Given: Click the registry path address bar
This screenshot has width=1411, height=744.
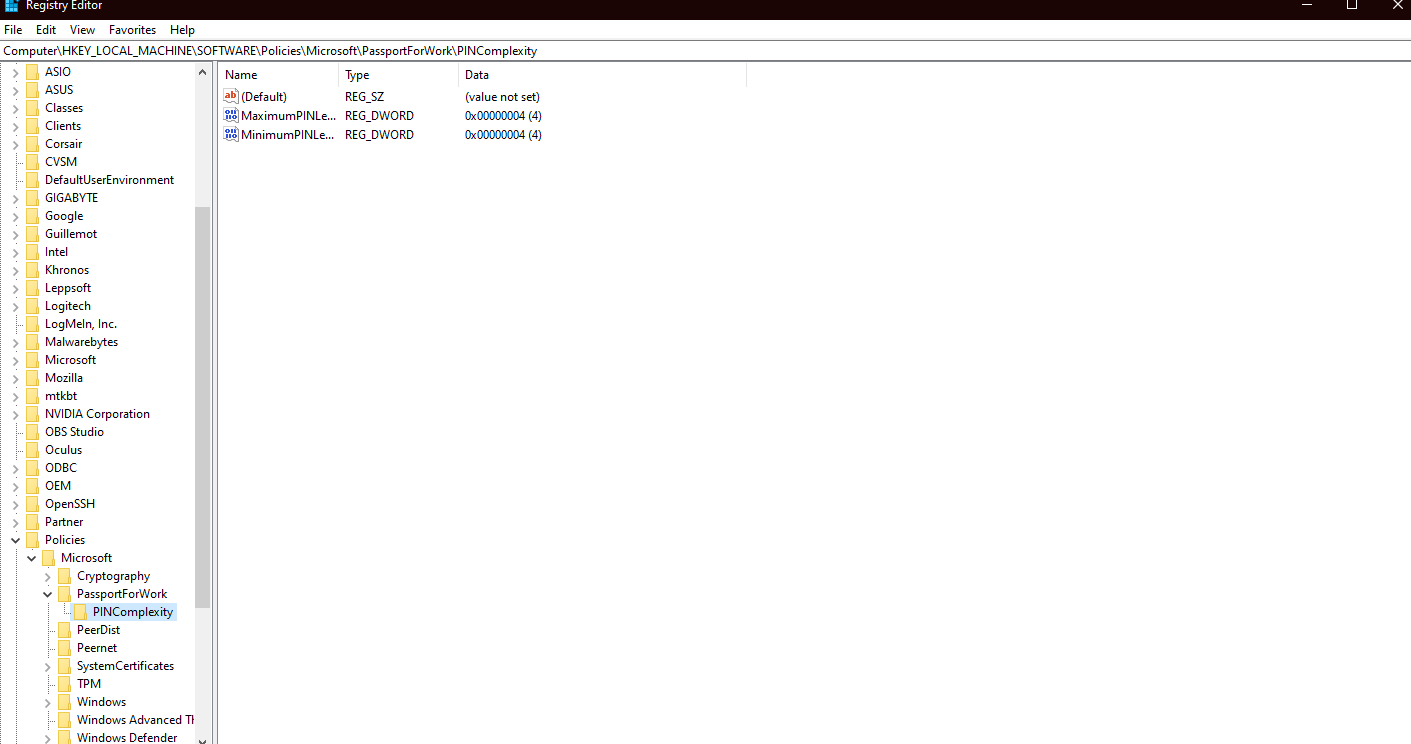Looking at the screenshot, I should pyautogui.click(x=705, y=51).
